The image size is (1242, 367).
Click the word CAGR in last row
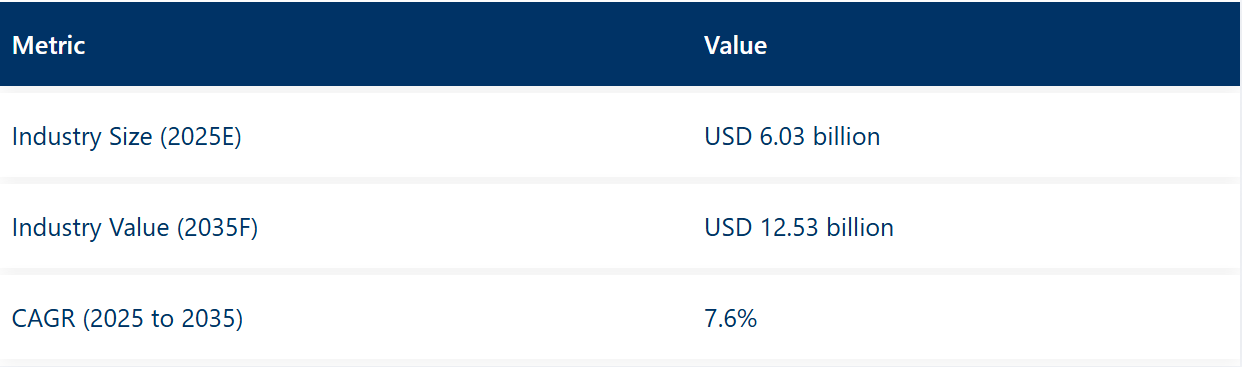pyautogui.click(x=44, y=320)
